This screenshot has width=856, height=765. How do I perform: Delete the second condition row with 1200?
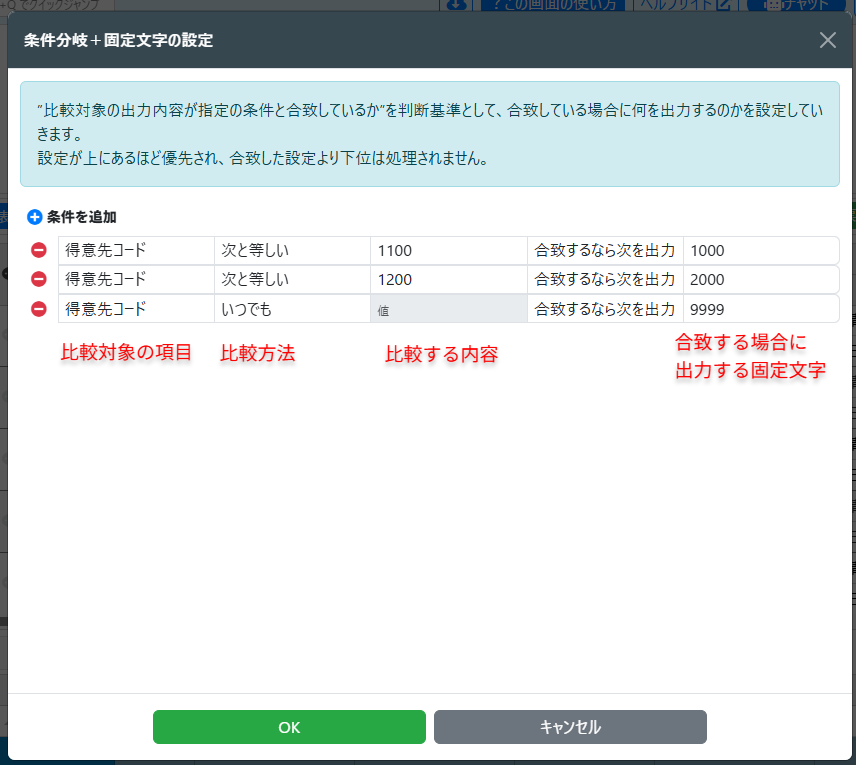click(39, 280)
